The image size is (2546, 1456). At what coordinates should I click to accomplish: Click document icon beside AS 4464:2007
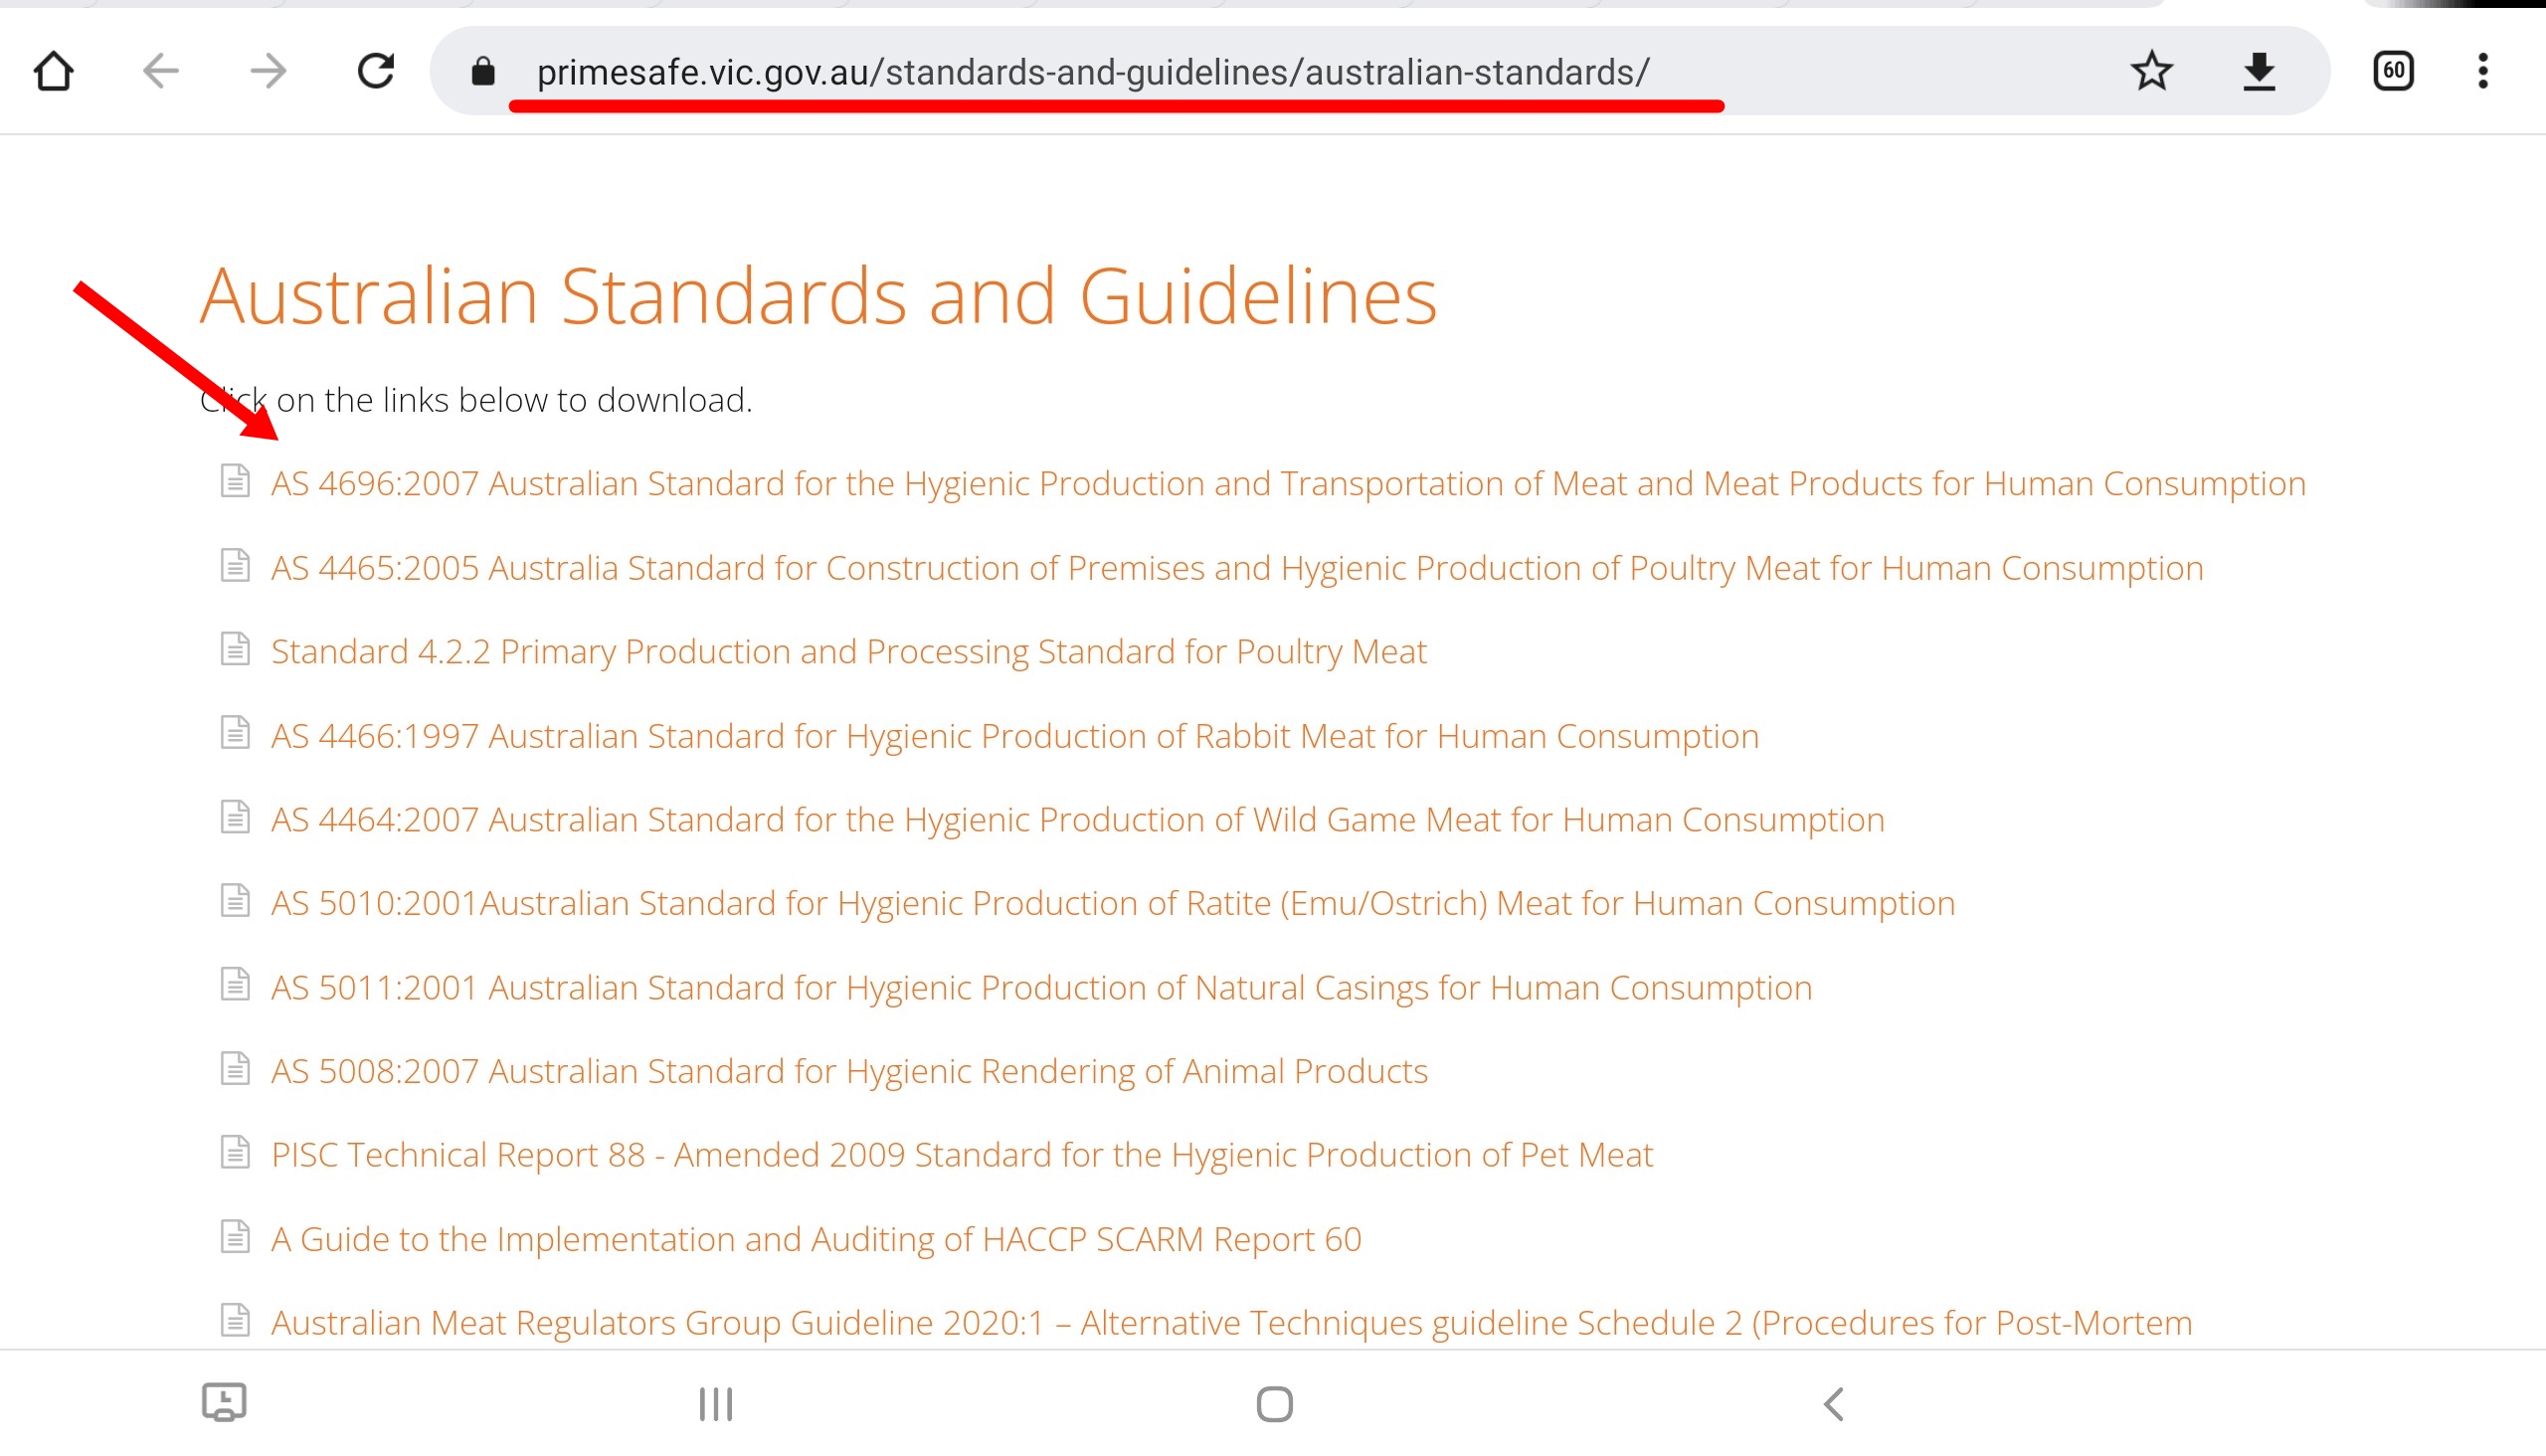point(235,817)
